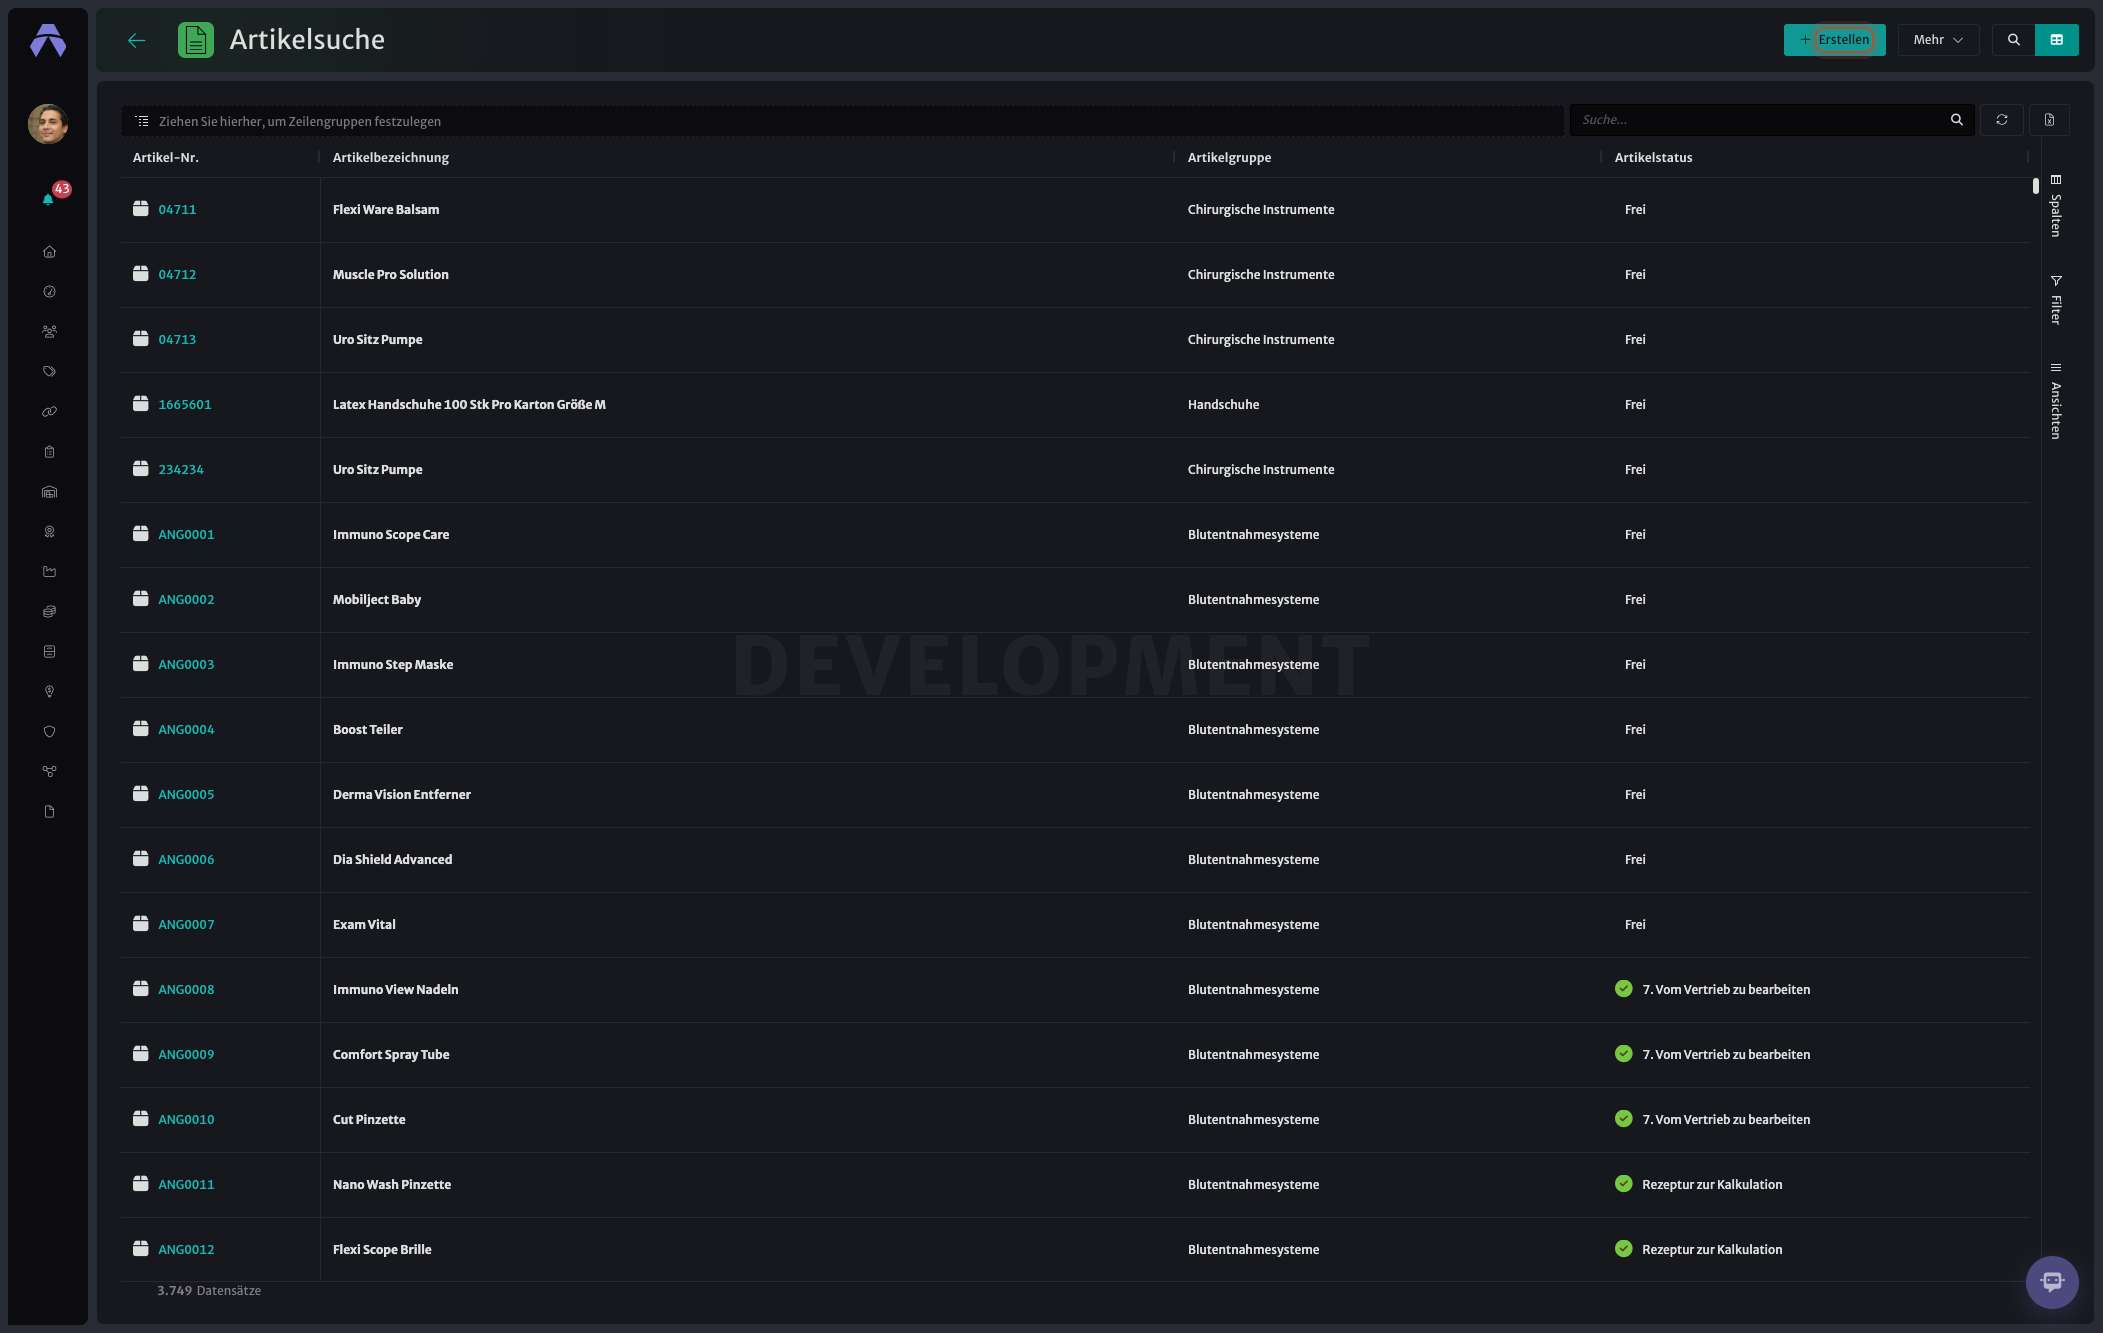Click green check status icon for ANG0008
Screen dimensions: 2103x1333
(x=1624, y=988)
